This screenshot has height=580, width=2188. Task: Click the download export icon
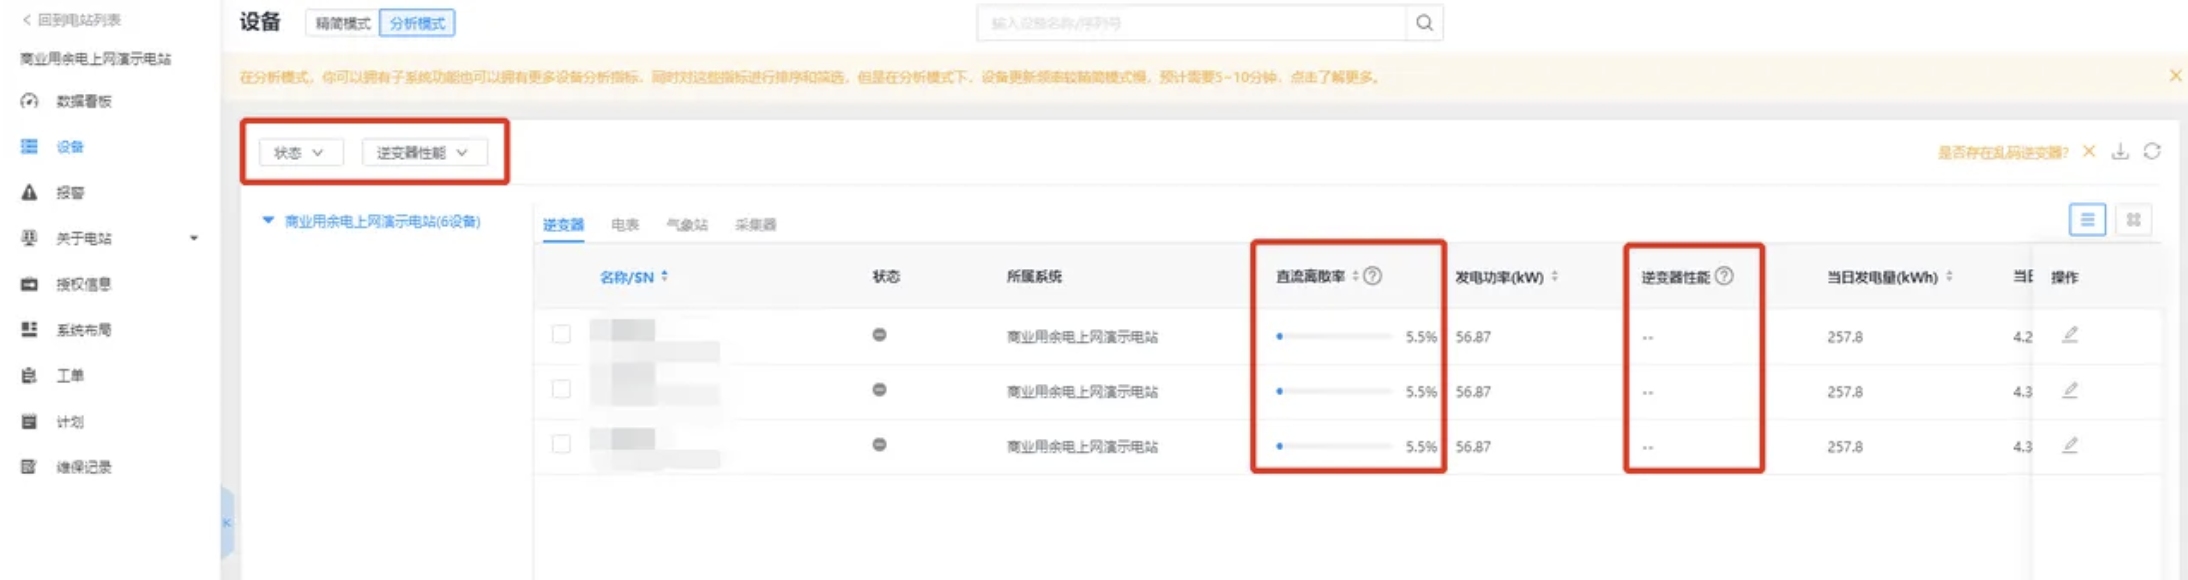coord(2119,151)
